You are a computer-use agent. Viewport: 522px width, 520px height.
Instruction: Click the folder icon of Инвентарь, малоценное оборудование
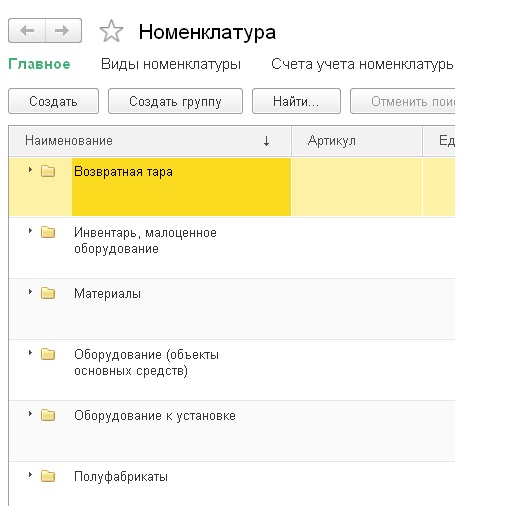point(48,232)
